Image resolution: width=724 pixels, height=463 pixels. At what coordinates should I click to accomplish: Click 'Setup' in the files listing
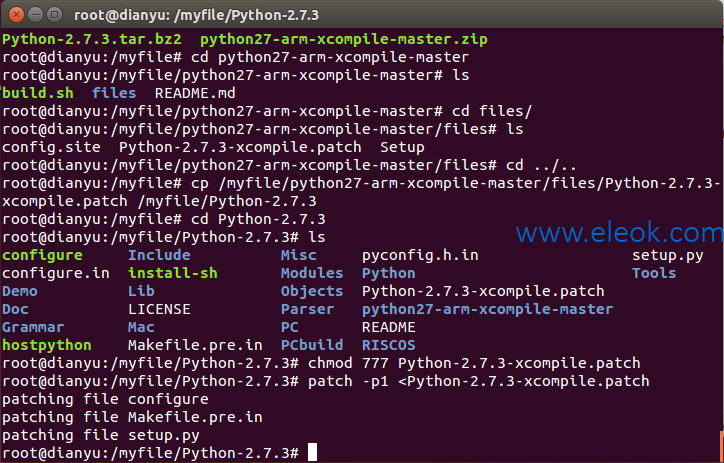click(x=402, y=147)
